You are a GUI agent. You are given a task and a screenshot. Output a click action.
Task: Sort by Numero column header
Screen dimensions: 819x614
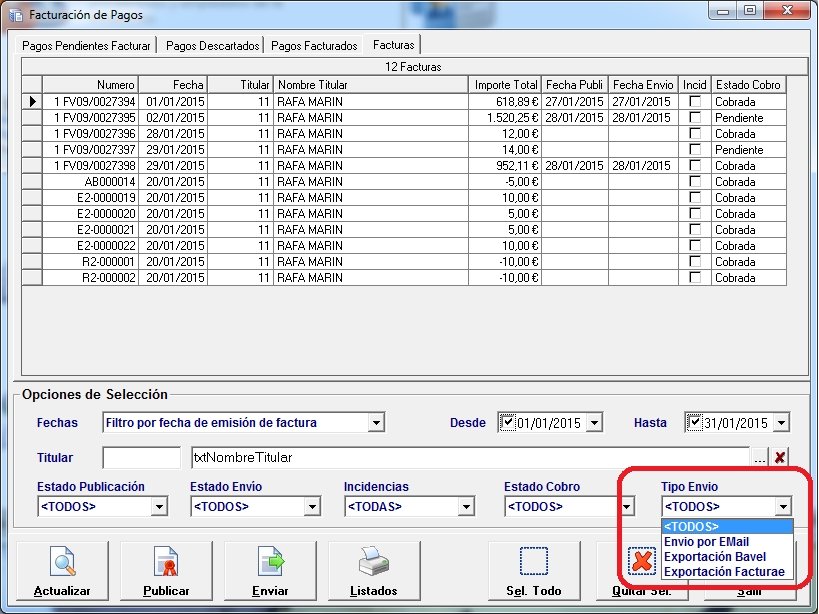(x=90, y=85)
